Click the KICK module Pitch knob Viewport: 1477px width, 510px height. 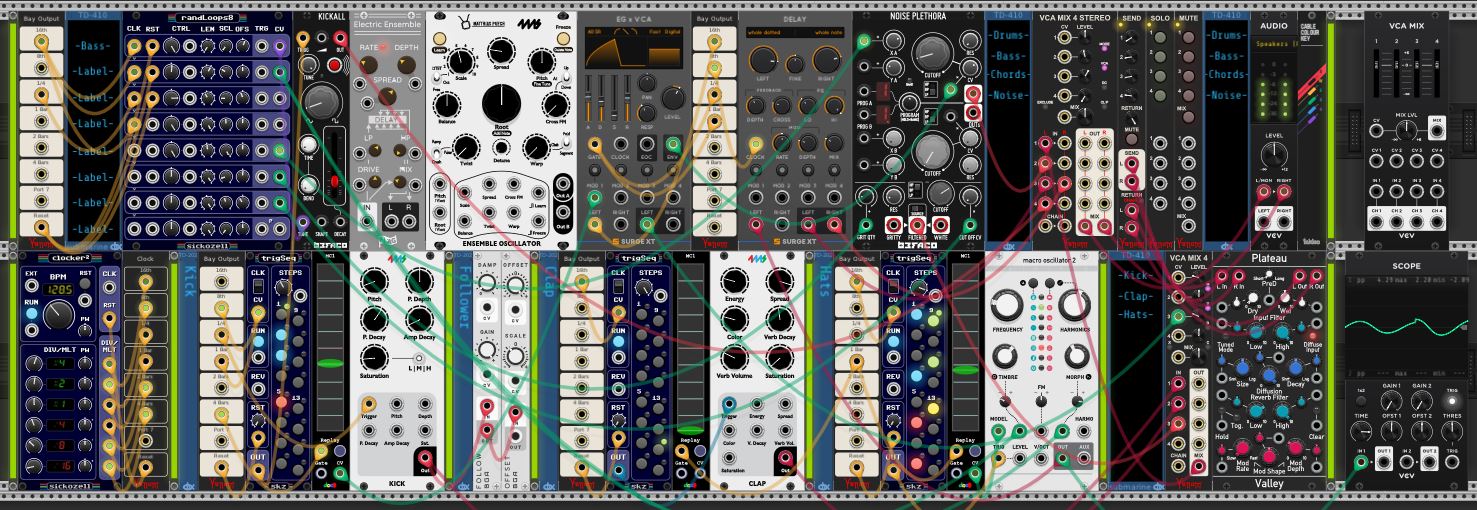pos(375,283)
